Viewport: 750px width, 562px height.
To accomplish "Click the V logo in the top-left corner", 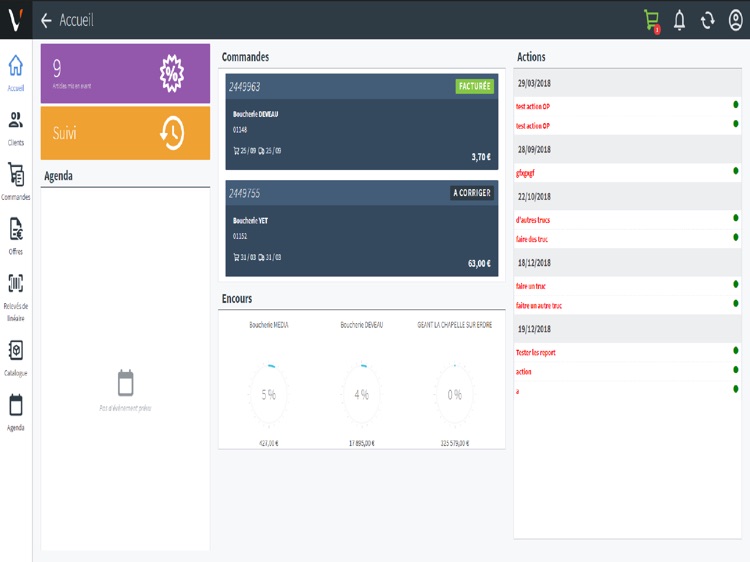I will pos(16,20).
